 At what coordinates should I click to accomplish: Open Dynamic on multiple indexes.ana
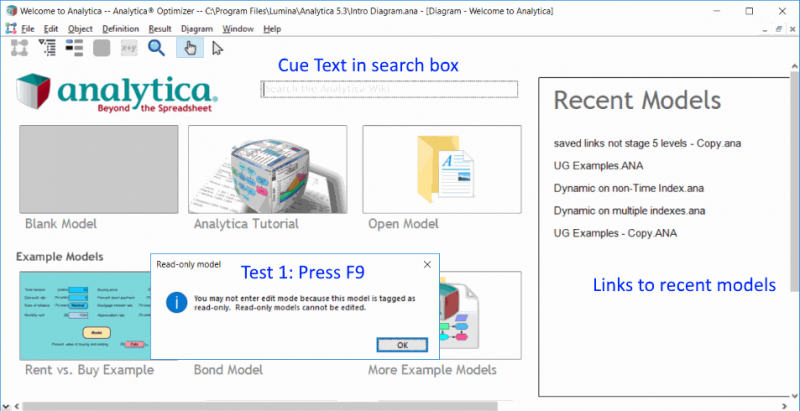[630, 211]
